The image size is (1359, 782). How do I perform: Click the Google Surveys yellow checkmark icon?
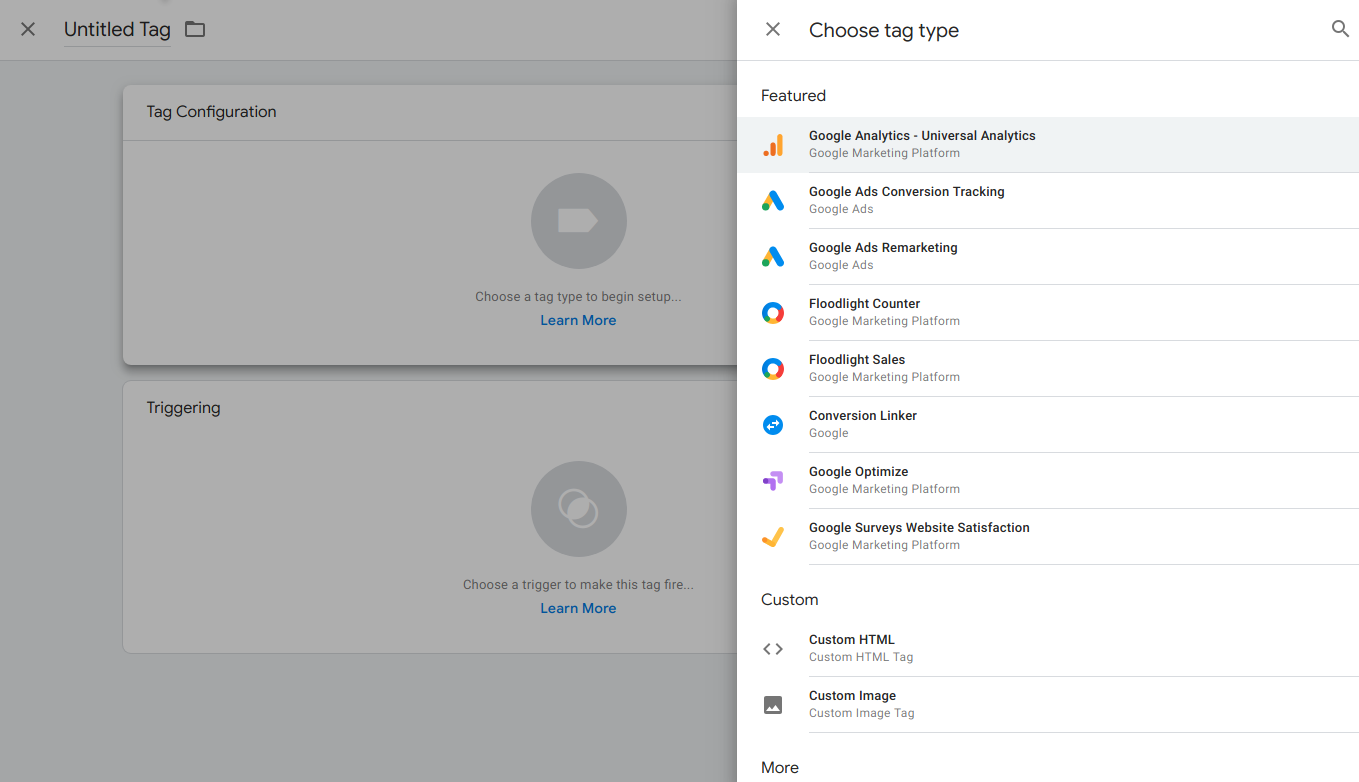click(773, 537)
